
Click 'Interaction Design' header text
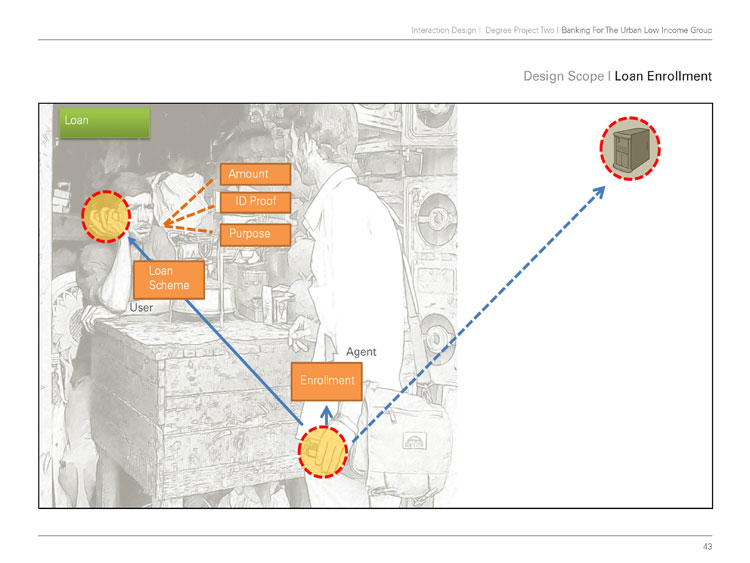point(443,30)
